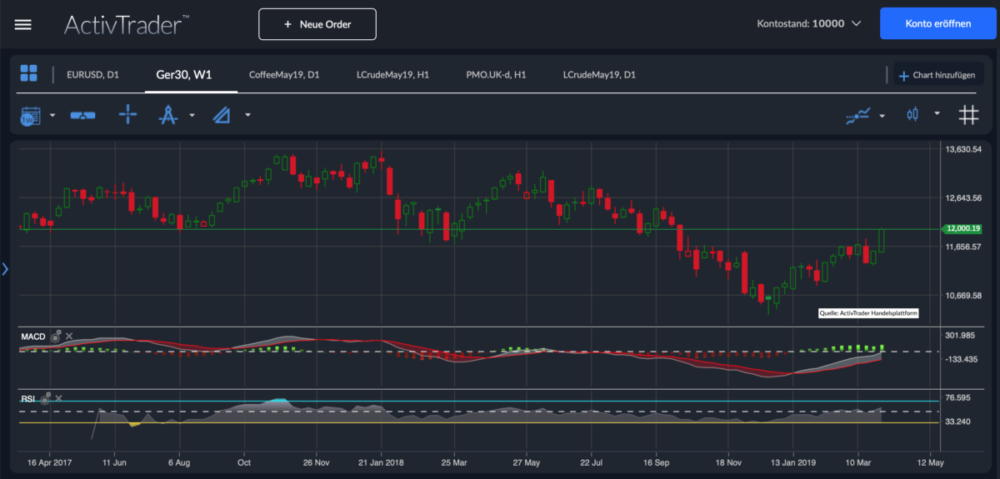1000x479 pixels.
Task: Click the ActivTrader logo
Action: tap(126, 24)
